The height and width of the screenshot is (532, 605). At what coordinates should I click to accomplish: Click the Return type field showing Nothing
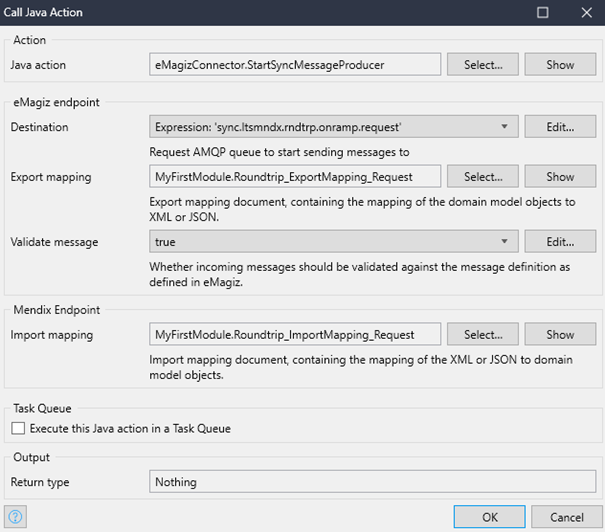372,481
